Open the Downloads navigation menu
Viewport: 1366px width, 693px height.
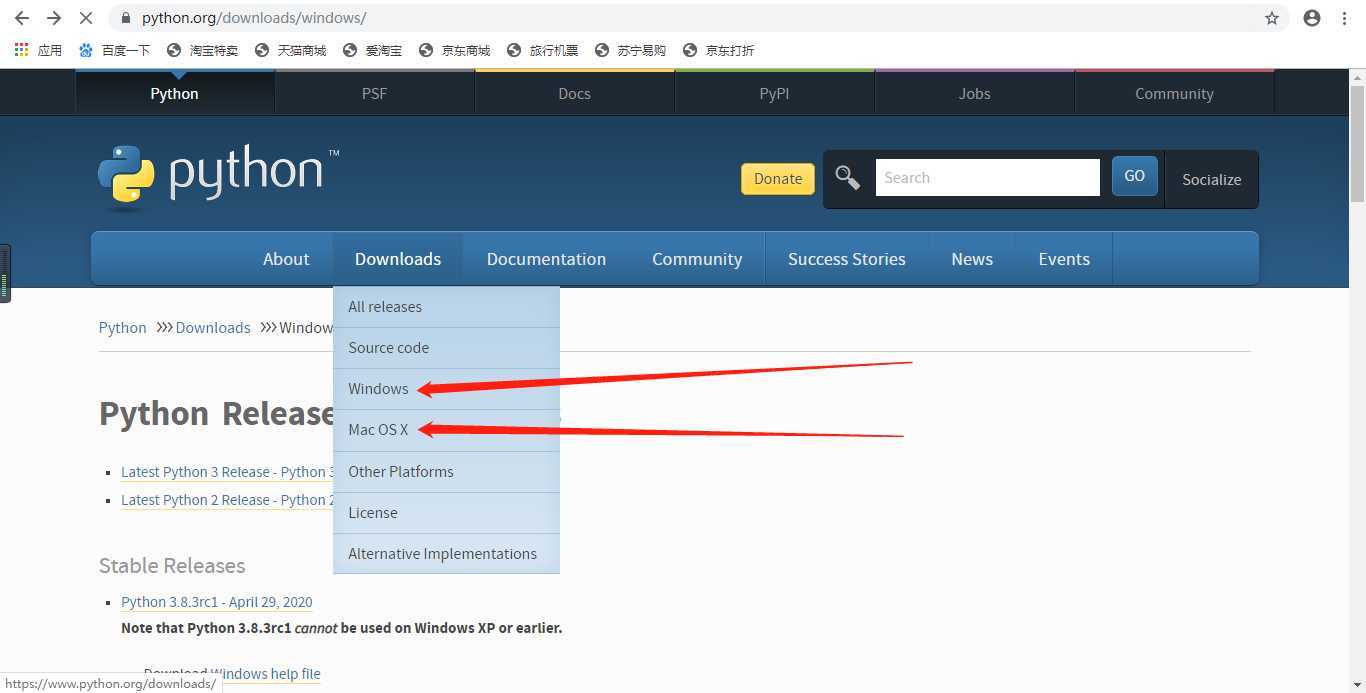coord(398,259)
